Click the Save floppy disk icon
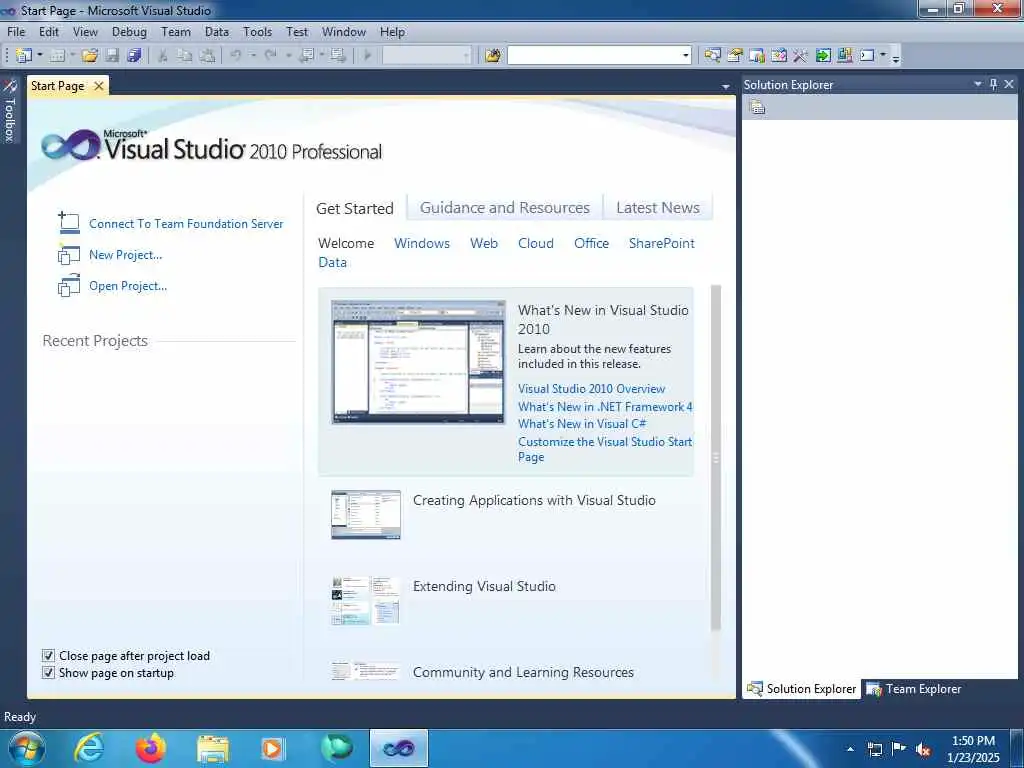Viewport: 1024px width, 768px height. point(112,56)
